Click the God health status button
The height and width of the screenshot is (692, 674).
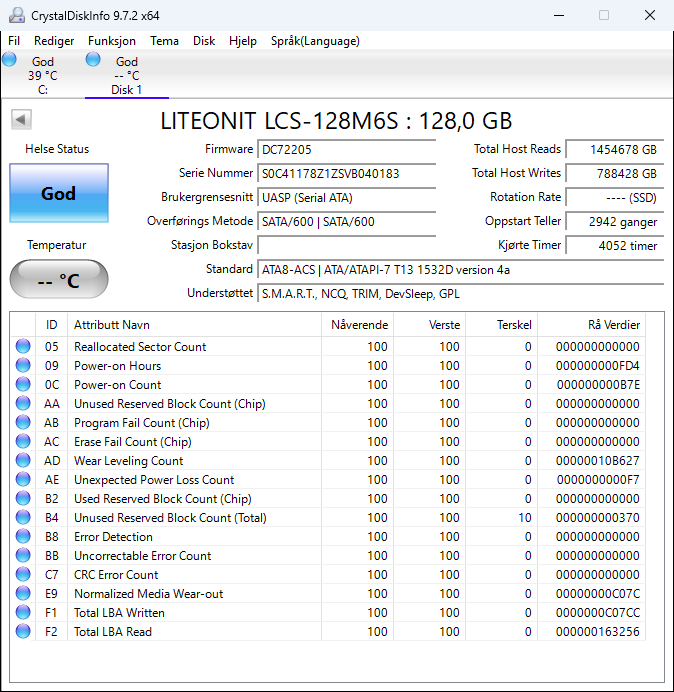click(59, 193)
